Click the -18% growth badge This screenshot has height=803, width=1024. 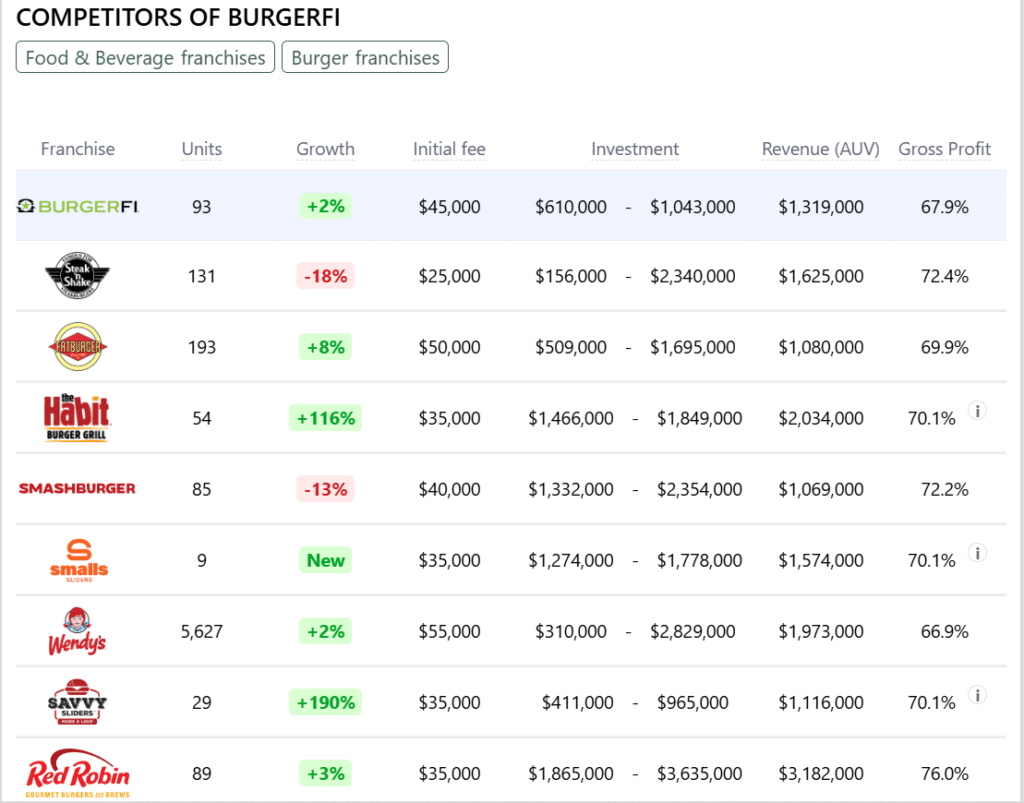click(x=325, y=276)
